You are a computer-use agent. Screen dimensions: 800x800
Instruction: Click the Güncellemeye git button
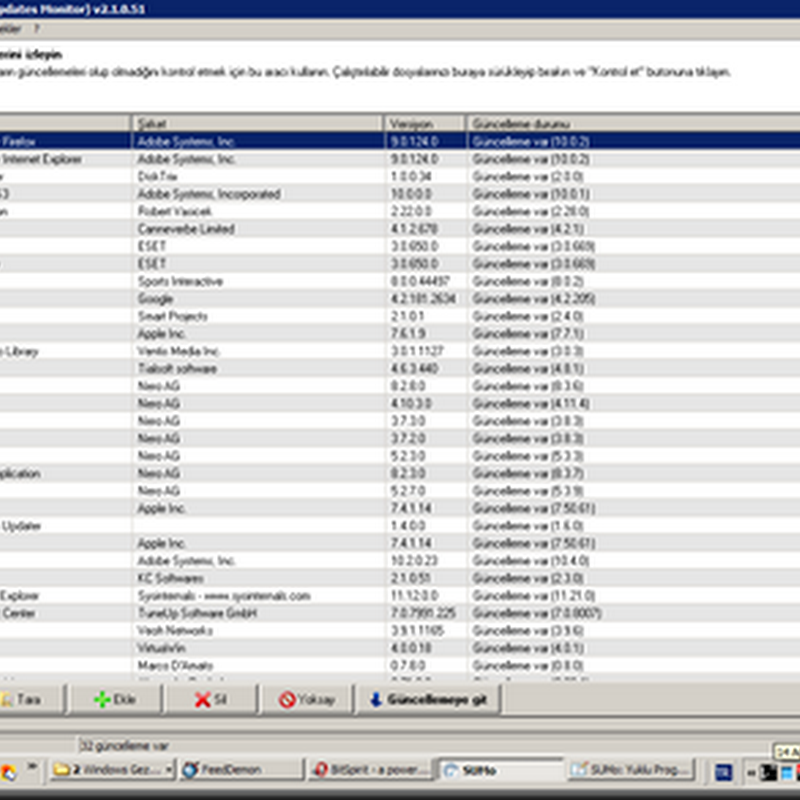pyautogui.click(x=428, y=699)
